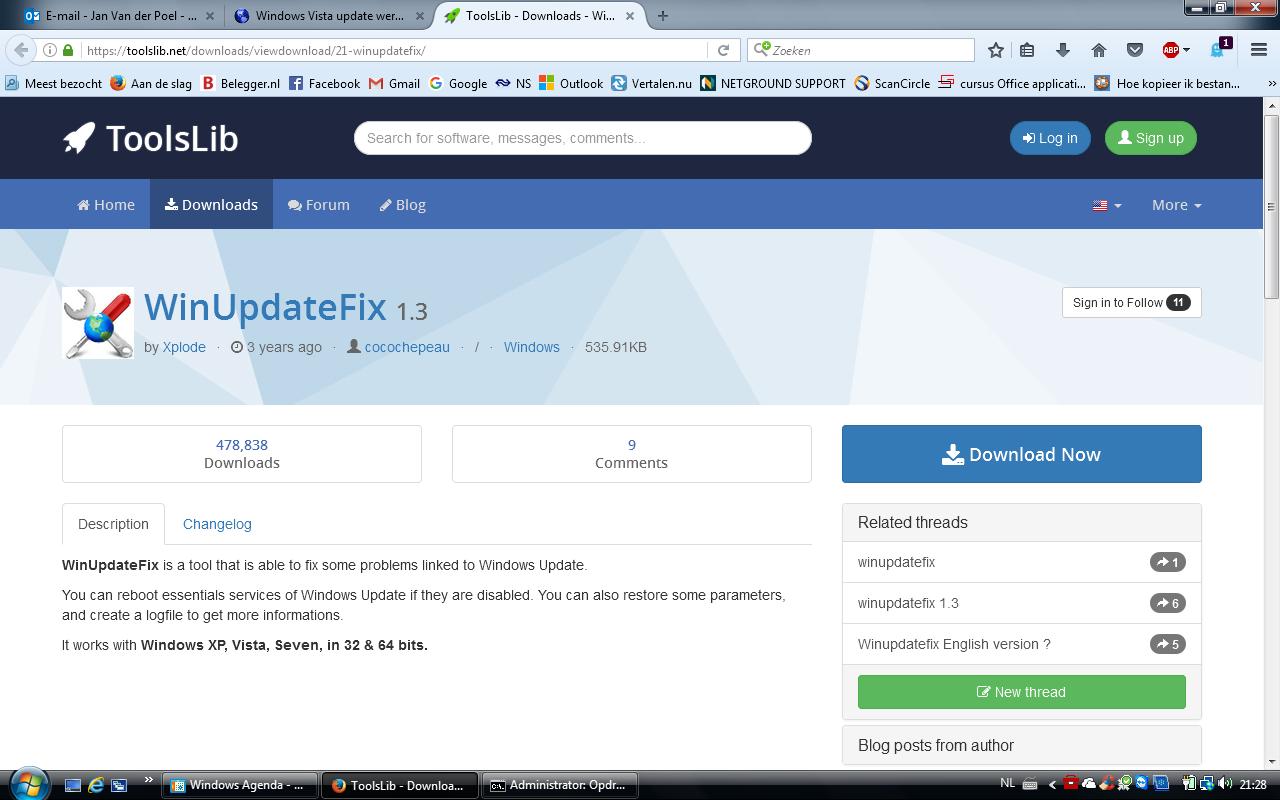
Task: Click the red toolbox tray icon
Action: 1070,784
